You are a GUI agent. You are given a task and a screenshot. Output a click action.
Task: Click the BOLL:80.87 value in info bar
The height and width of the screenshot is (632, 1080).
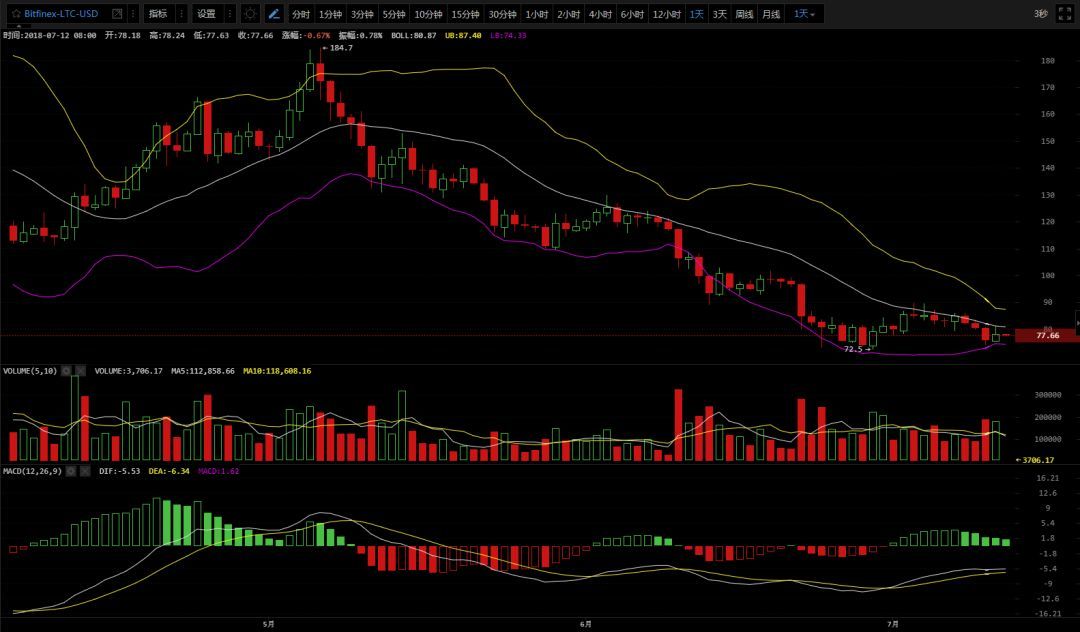pos(413,35)
